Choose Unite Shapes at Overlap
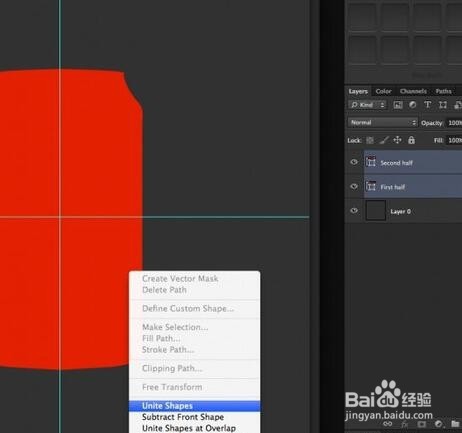 coord(195,428)
